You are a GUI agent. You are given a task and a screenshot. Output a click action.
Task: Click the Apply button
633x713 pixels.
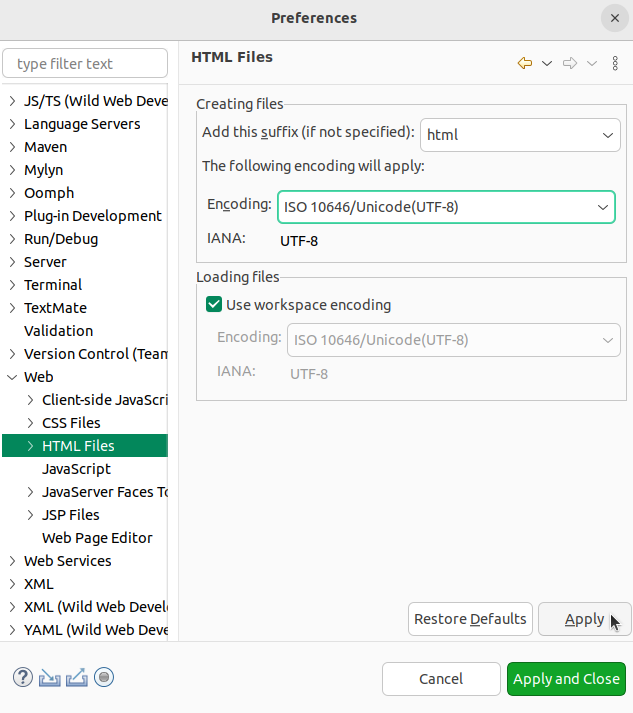point(585,619)
